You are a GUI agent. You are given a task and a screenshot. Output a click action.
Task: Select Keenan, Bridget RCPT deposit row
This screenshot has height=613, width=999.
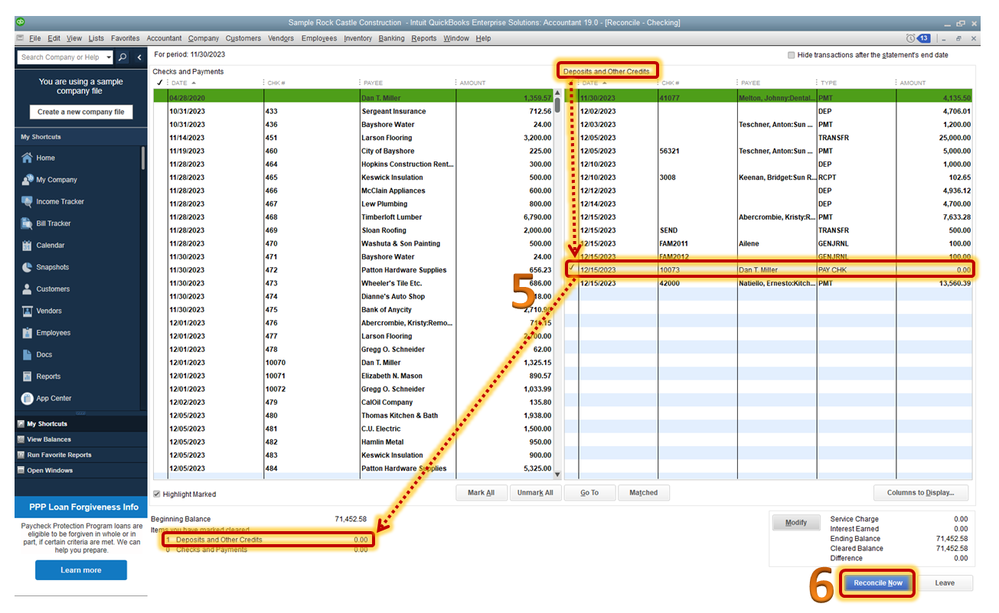point(769,177)
